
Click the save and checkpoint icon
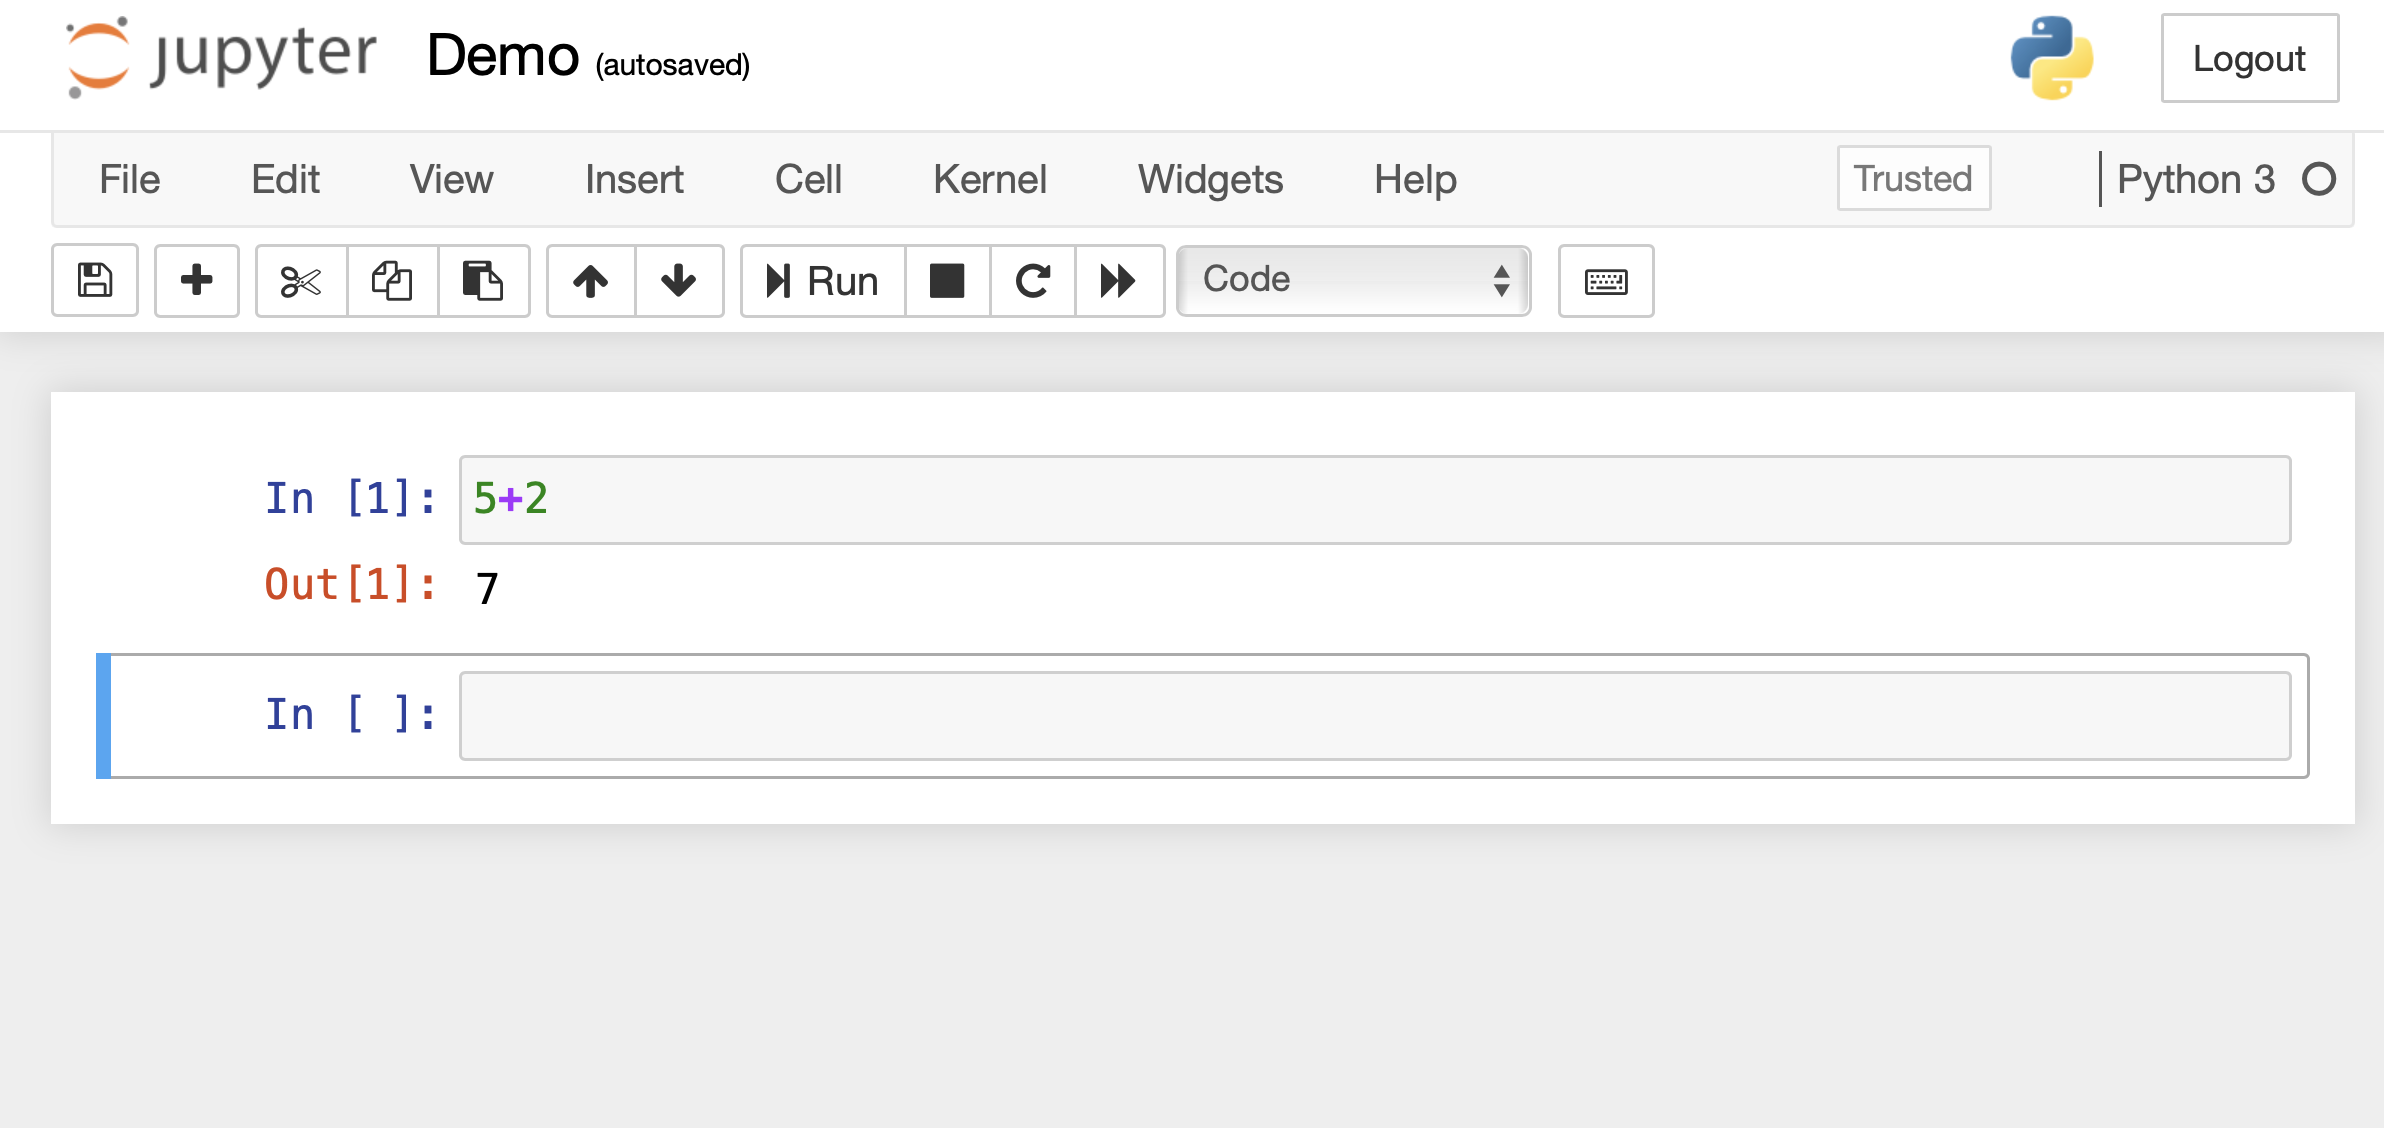coord(95,280)
